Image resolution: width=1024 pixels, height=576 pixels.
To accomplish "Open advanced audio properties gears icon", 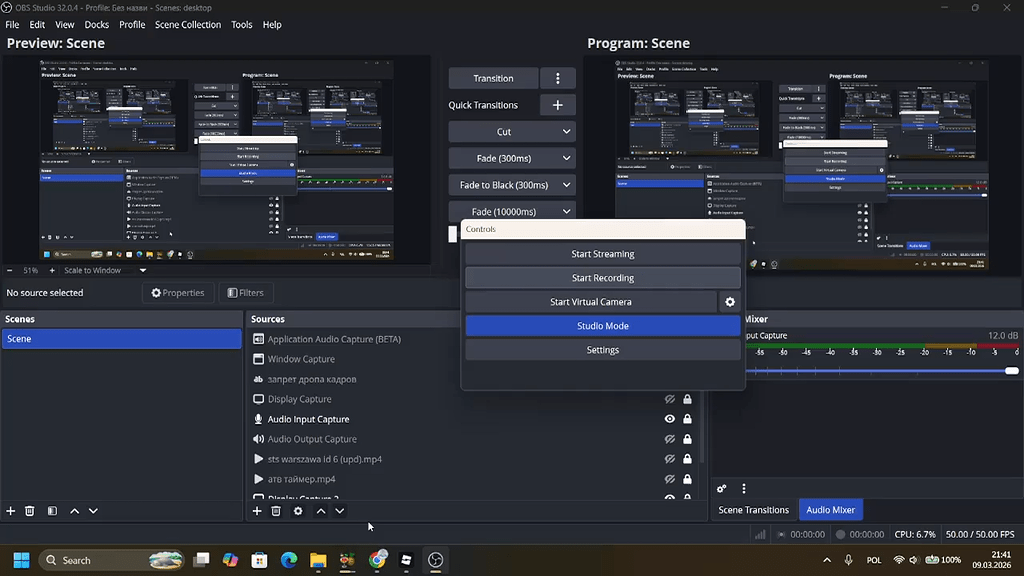I will click(722, 488).
